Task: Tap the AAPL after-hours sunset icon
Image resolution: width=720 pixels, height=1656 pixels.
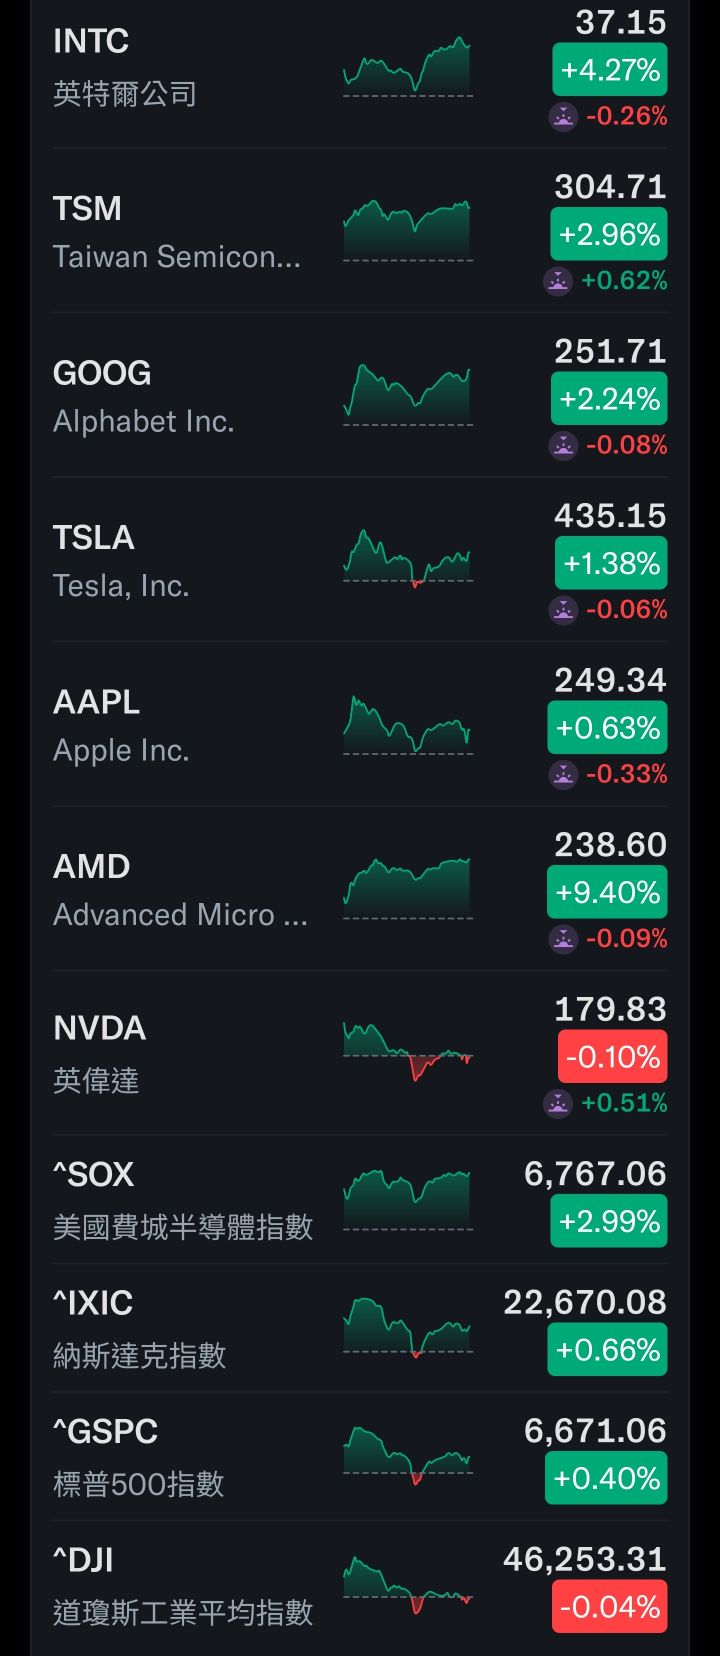Action: pyautogui.click(x=563, y=774)
